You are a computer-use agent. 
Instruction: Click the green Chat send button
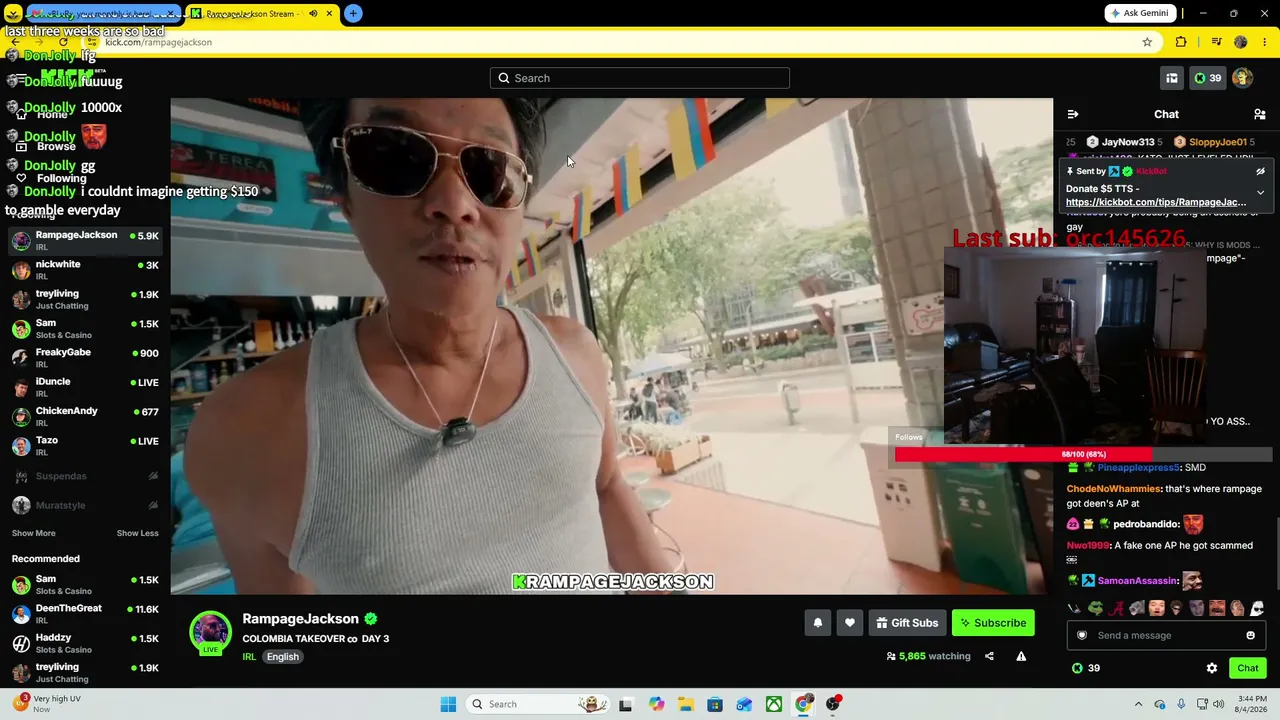1248,668
